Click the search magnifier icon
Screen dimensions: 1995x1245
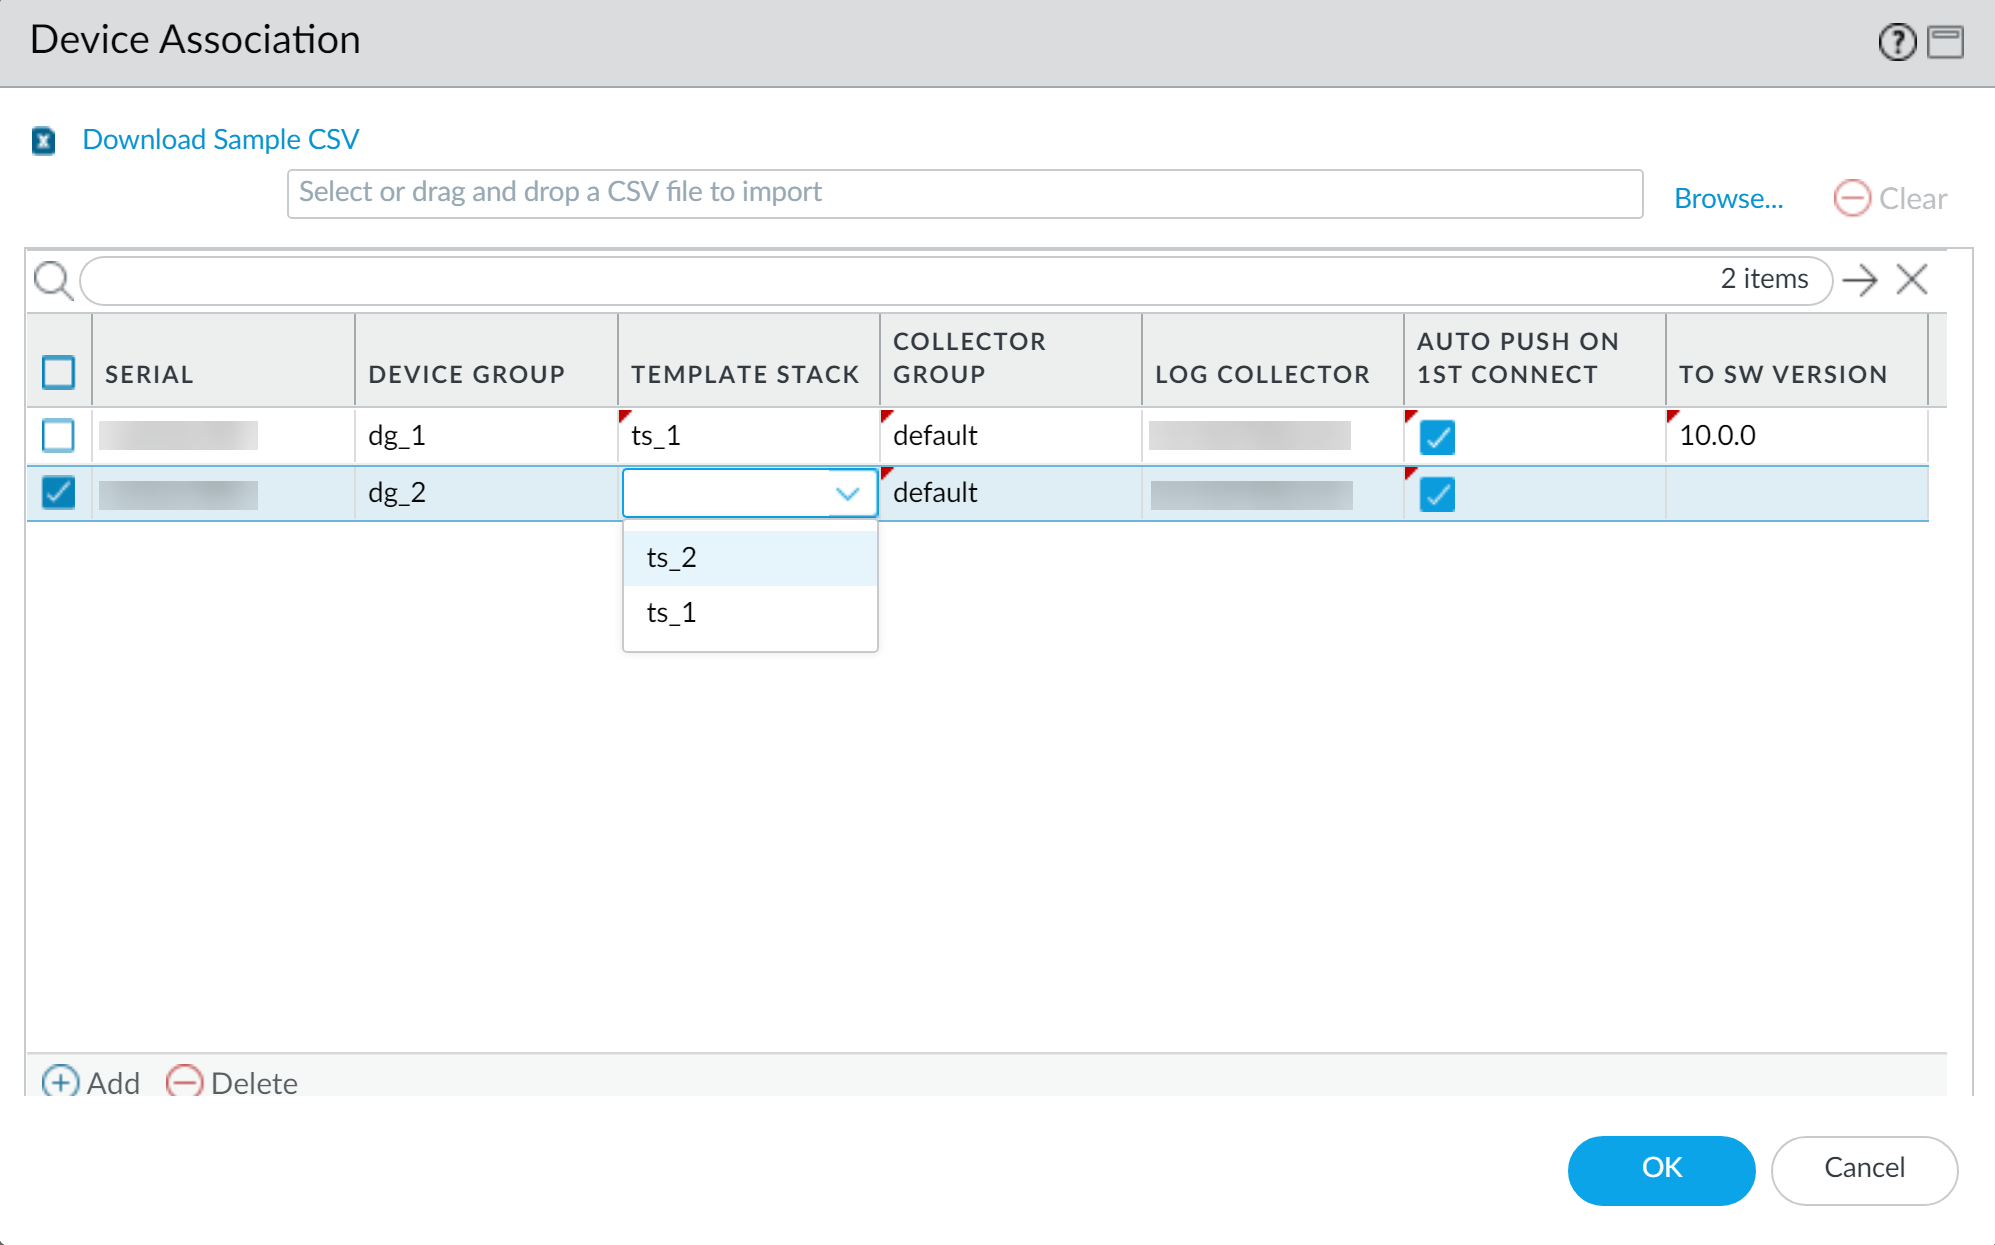pyautogui.click(x=53, y=281)
